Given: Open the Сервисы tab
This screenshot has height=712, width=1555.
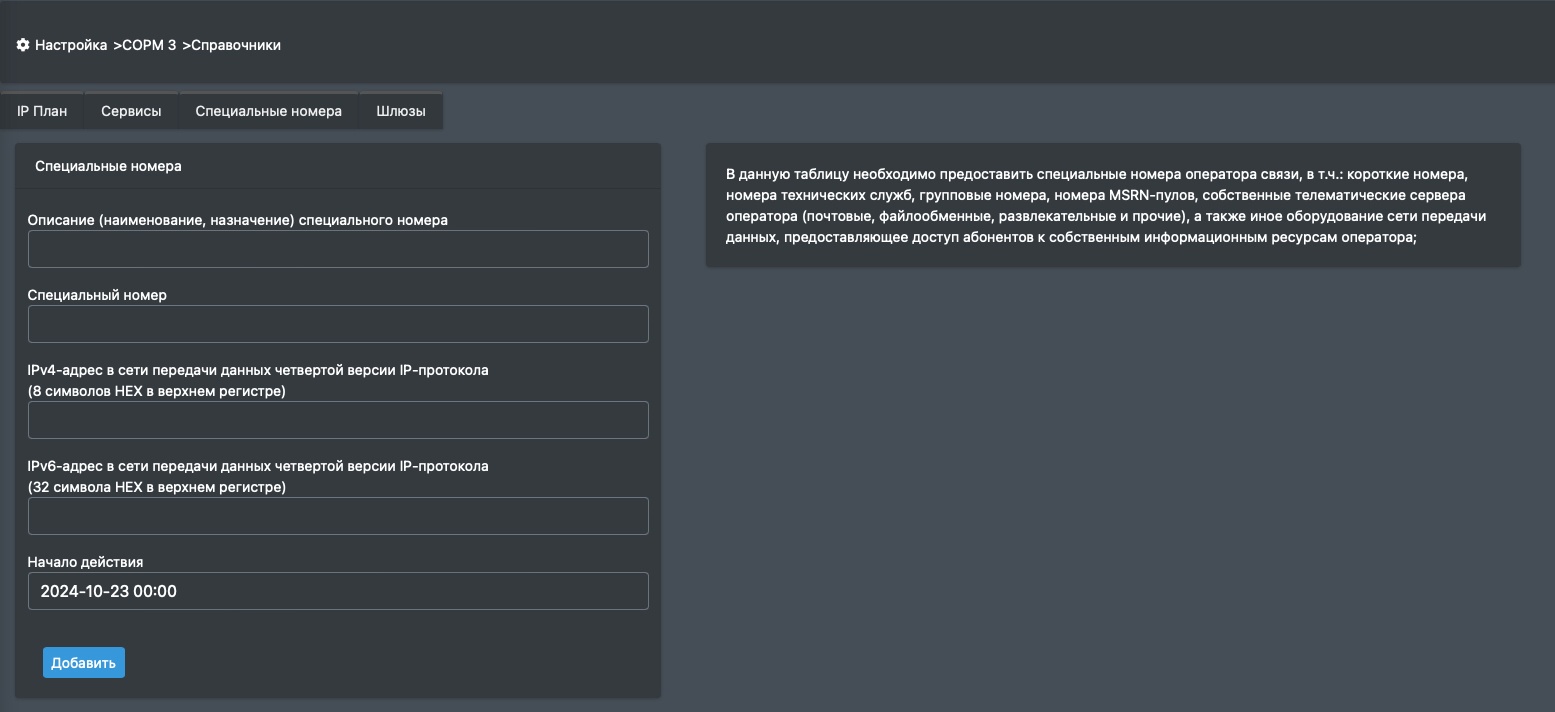Looking at the screenshot, I should point(131,111).
